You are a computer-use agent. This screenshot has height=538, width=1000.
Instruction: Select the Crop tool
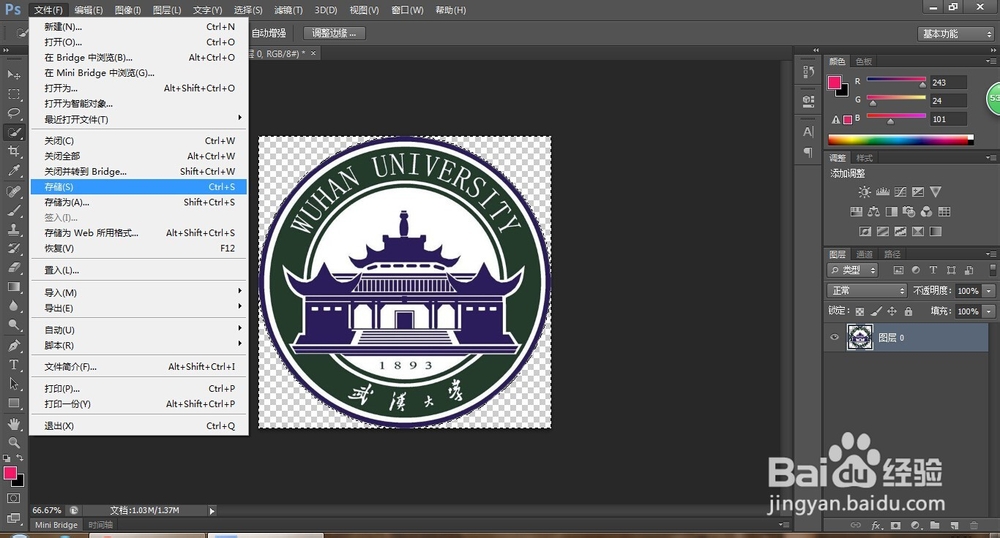pyautogui.click(x=13, y=152)
